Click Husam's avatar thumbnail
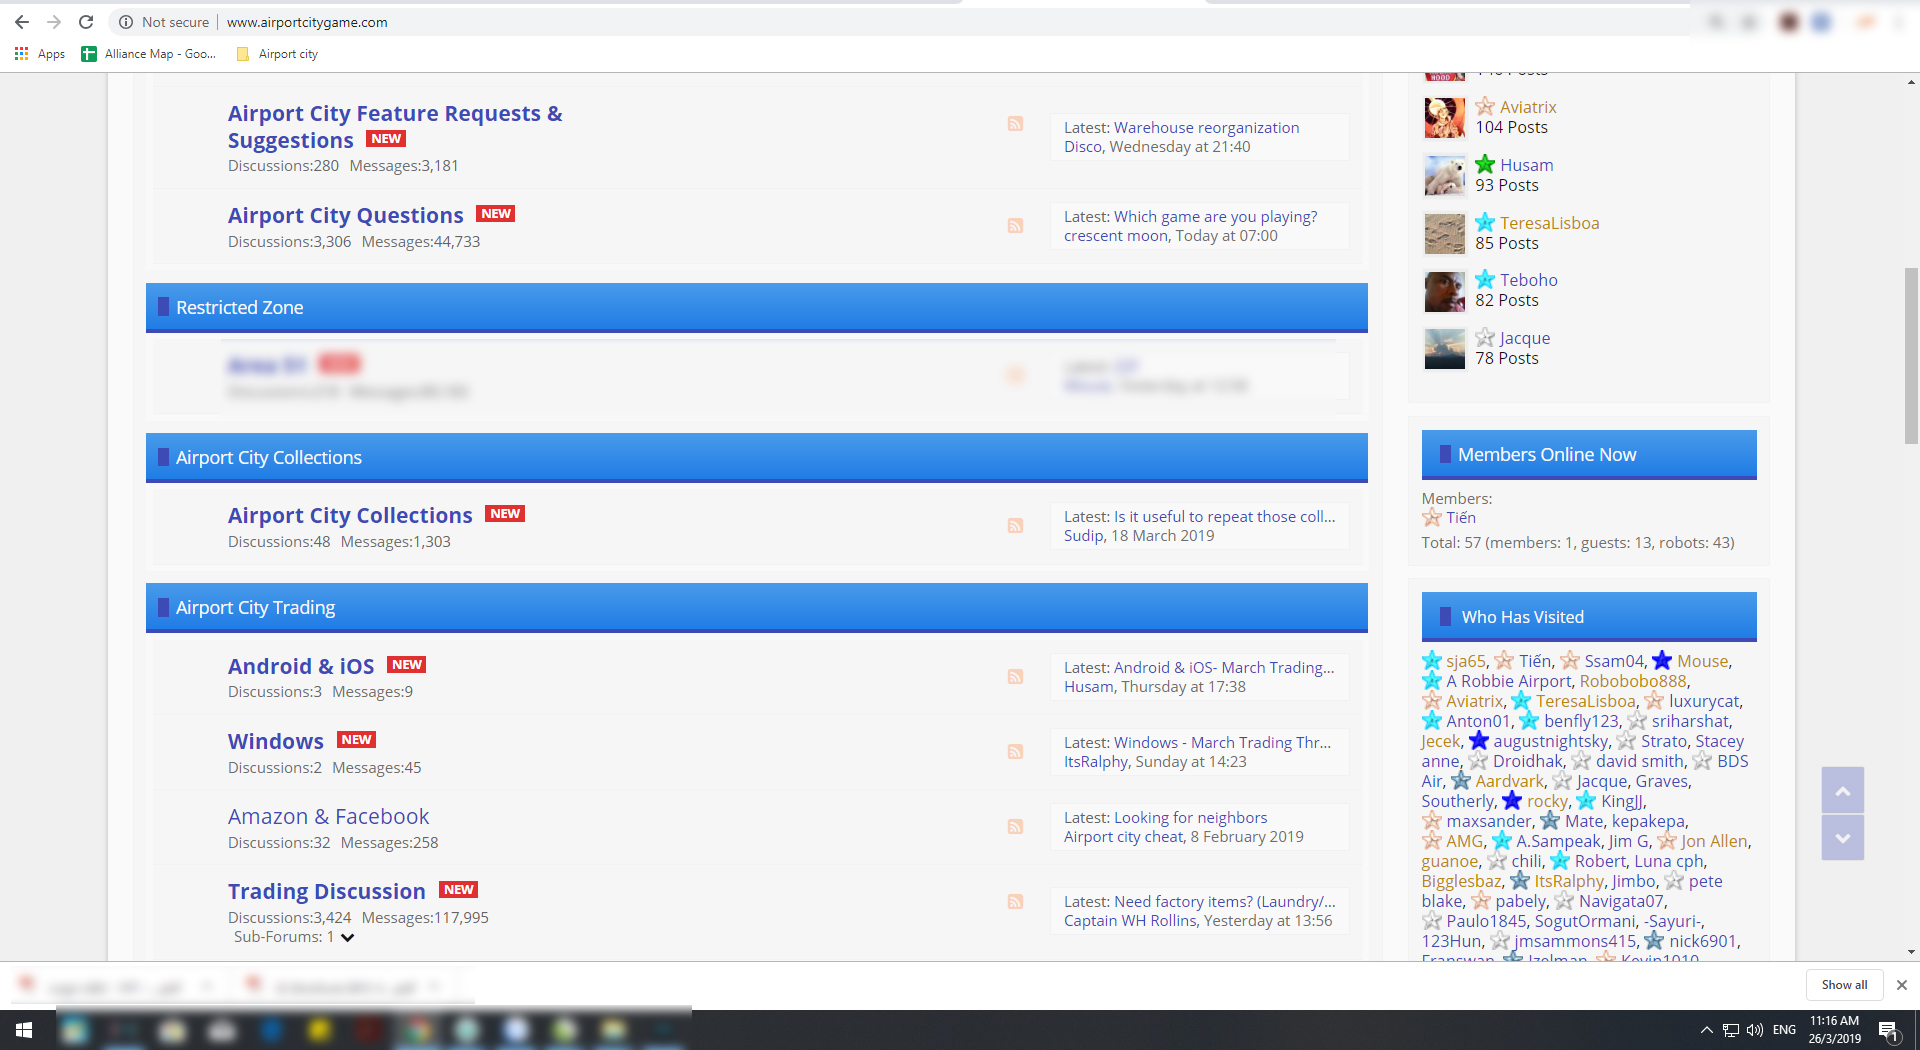The width and height of the screenshot is (1920, 1050). (1444, 176)
